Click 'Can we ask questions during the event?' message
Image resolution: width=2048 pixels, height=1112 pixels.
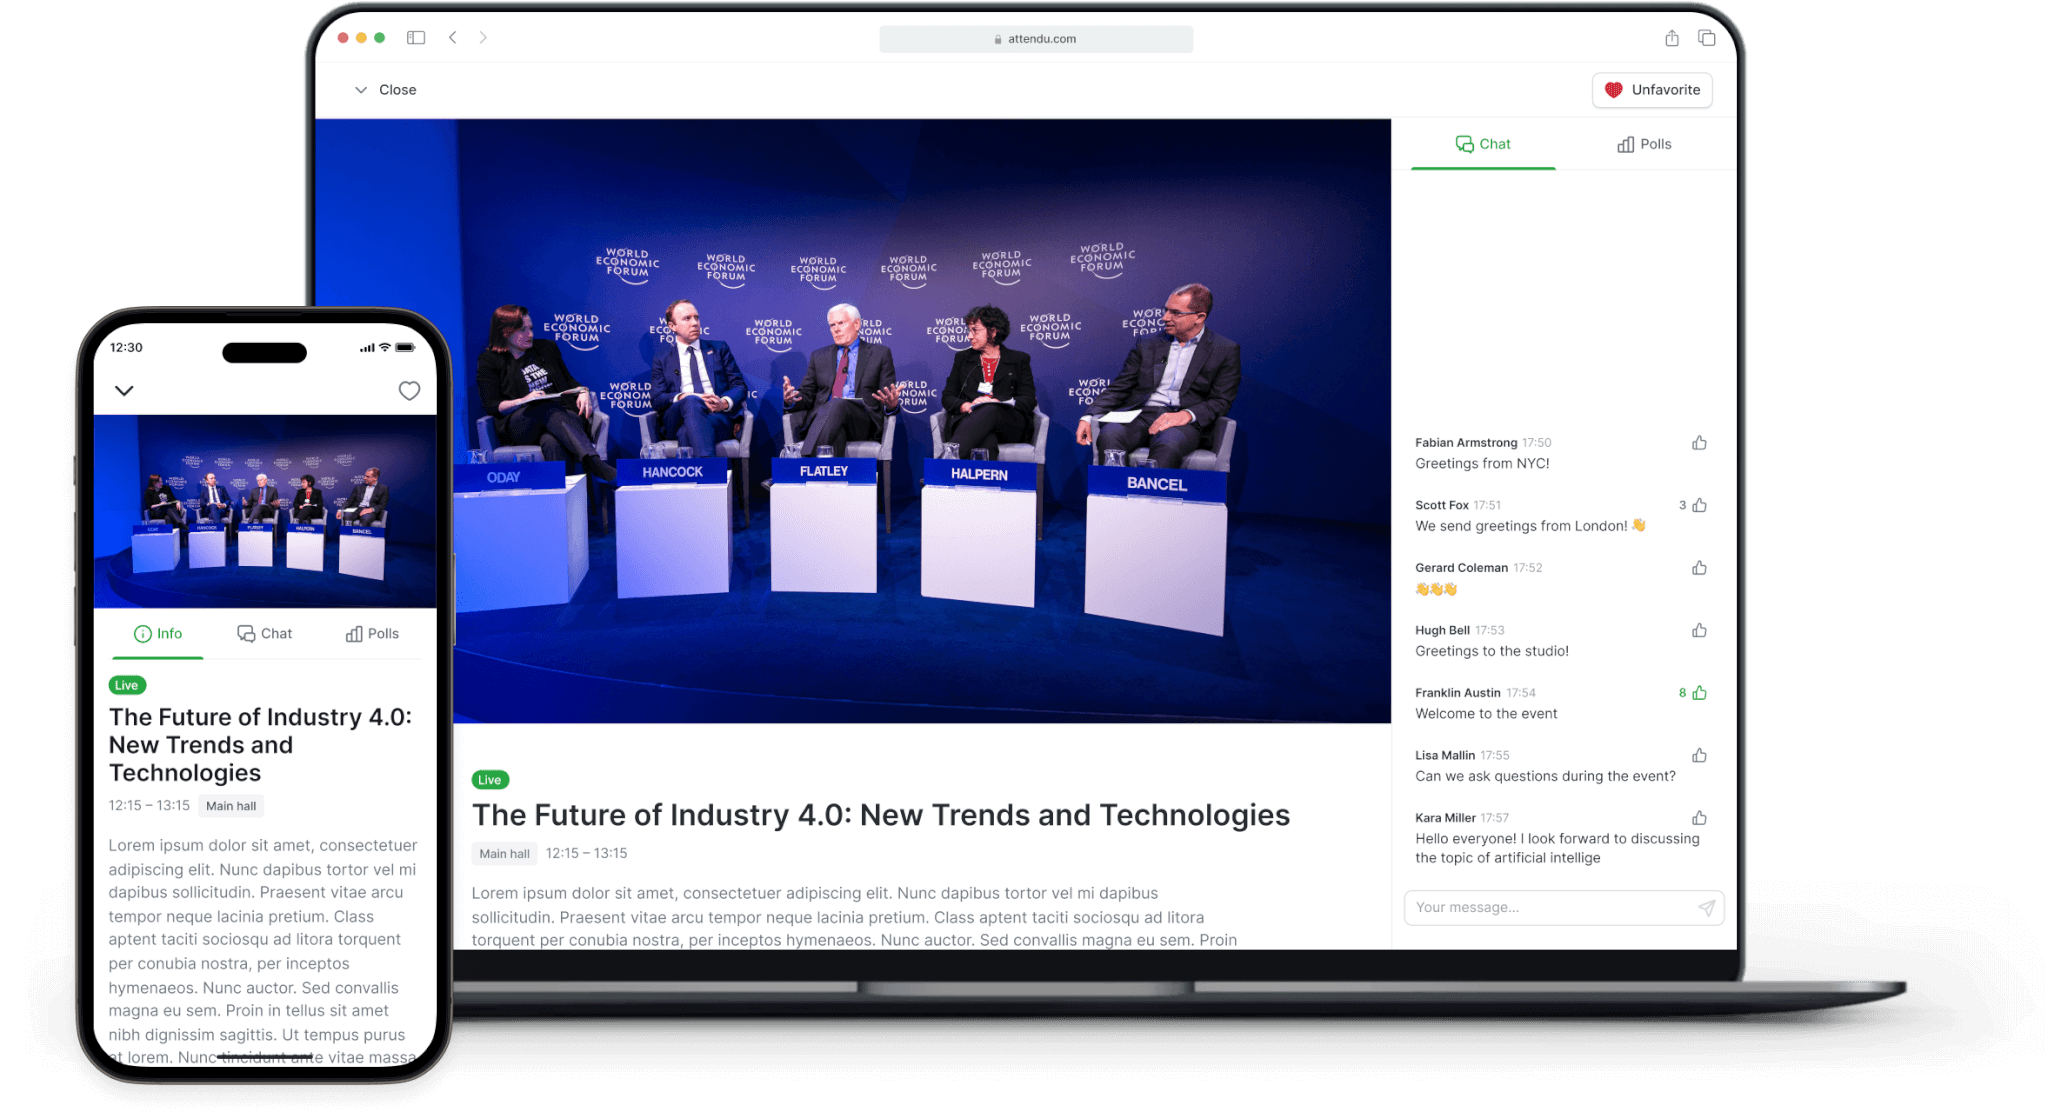pyautogui.click(x=1545, y=776)
